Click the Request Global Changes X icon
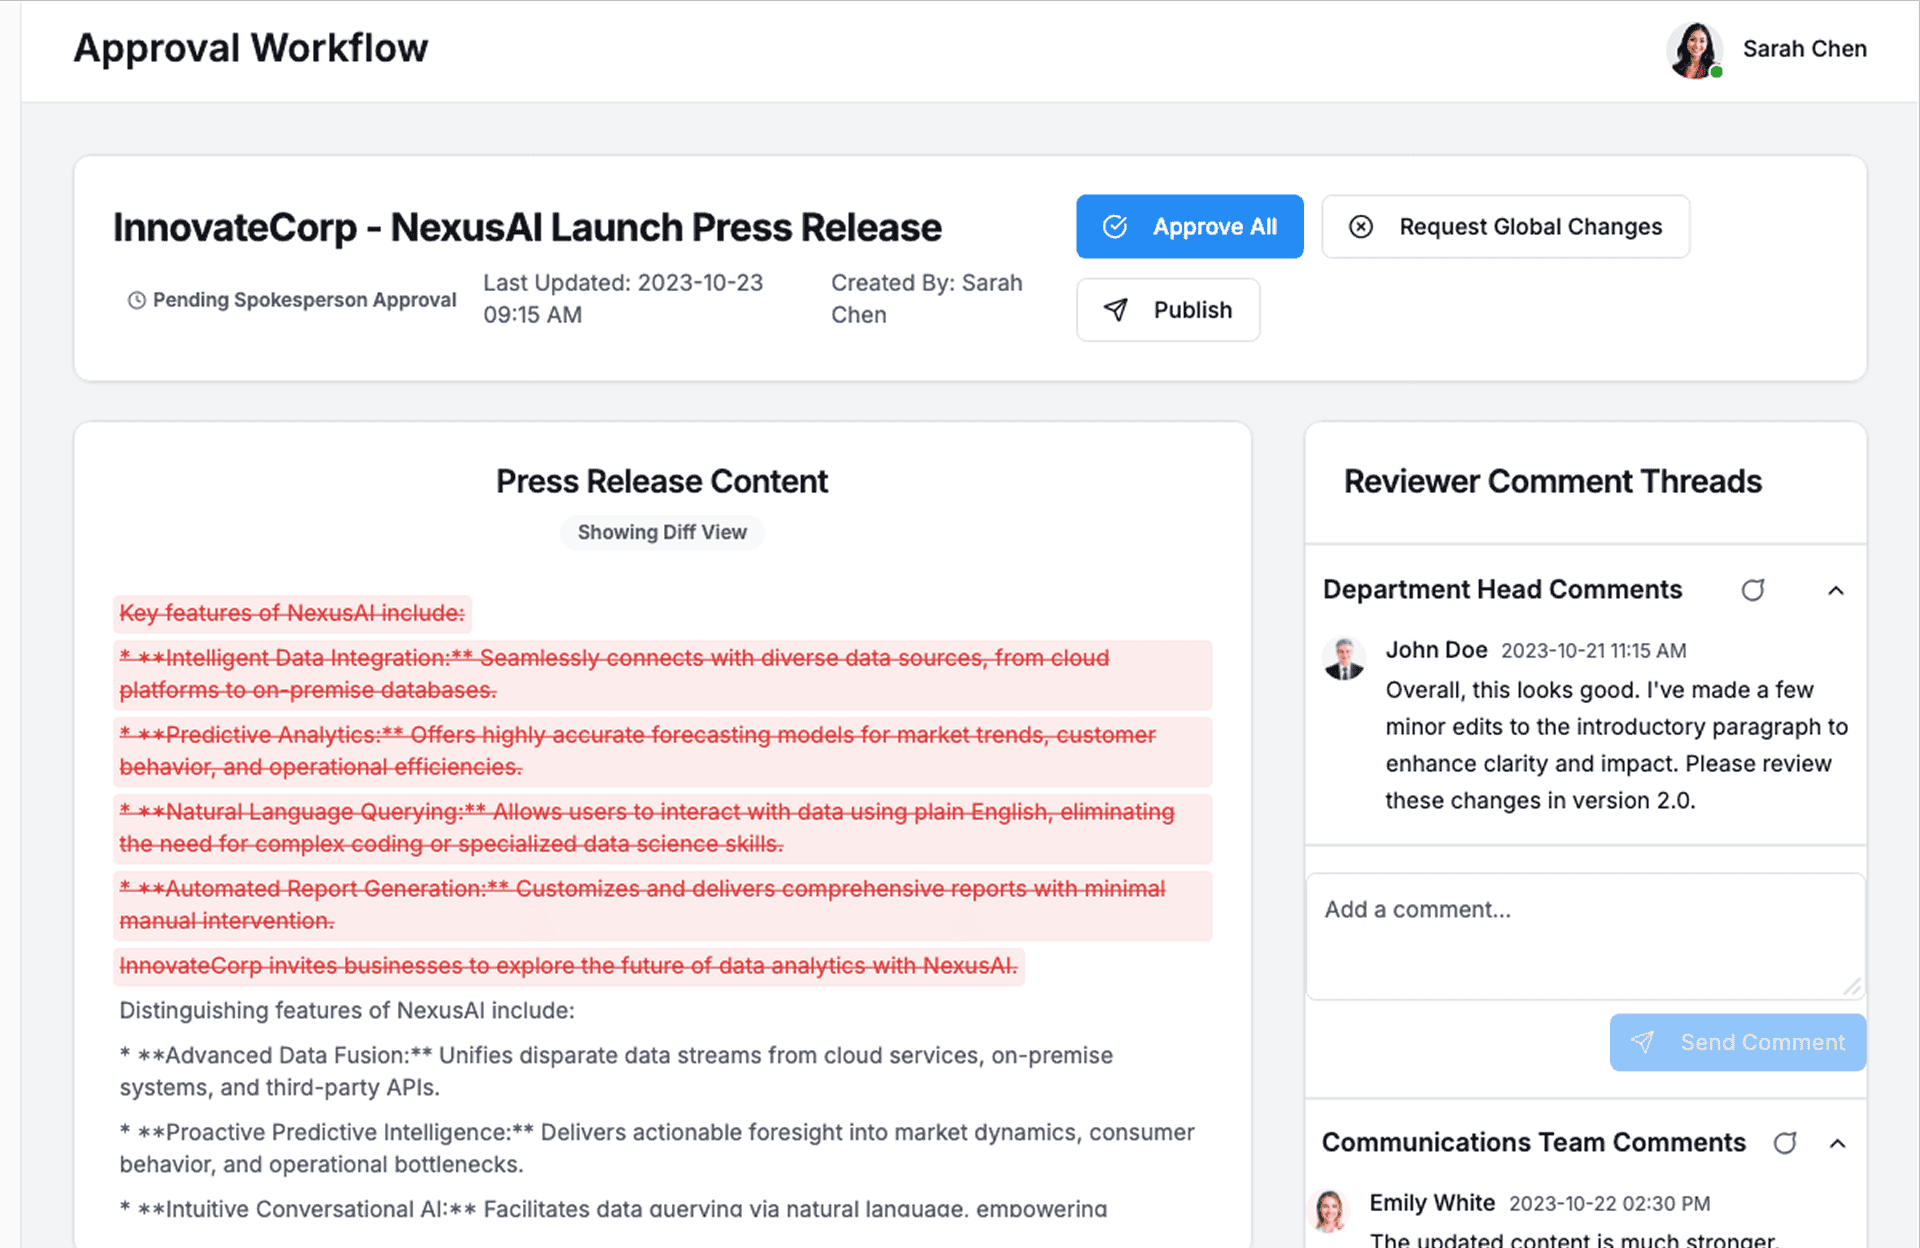Screen dimensions: 1920x1248 click(1361, 227)
